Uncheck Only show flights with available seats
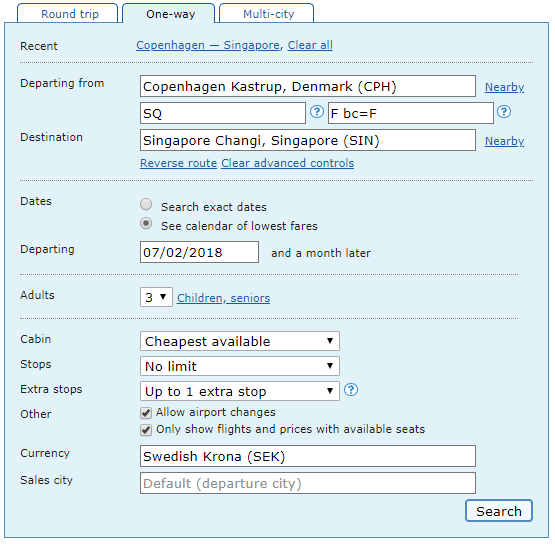Image resolution: width=555 pixels, height=544 pixels. (x=146, y=430)
